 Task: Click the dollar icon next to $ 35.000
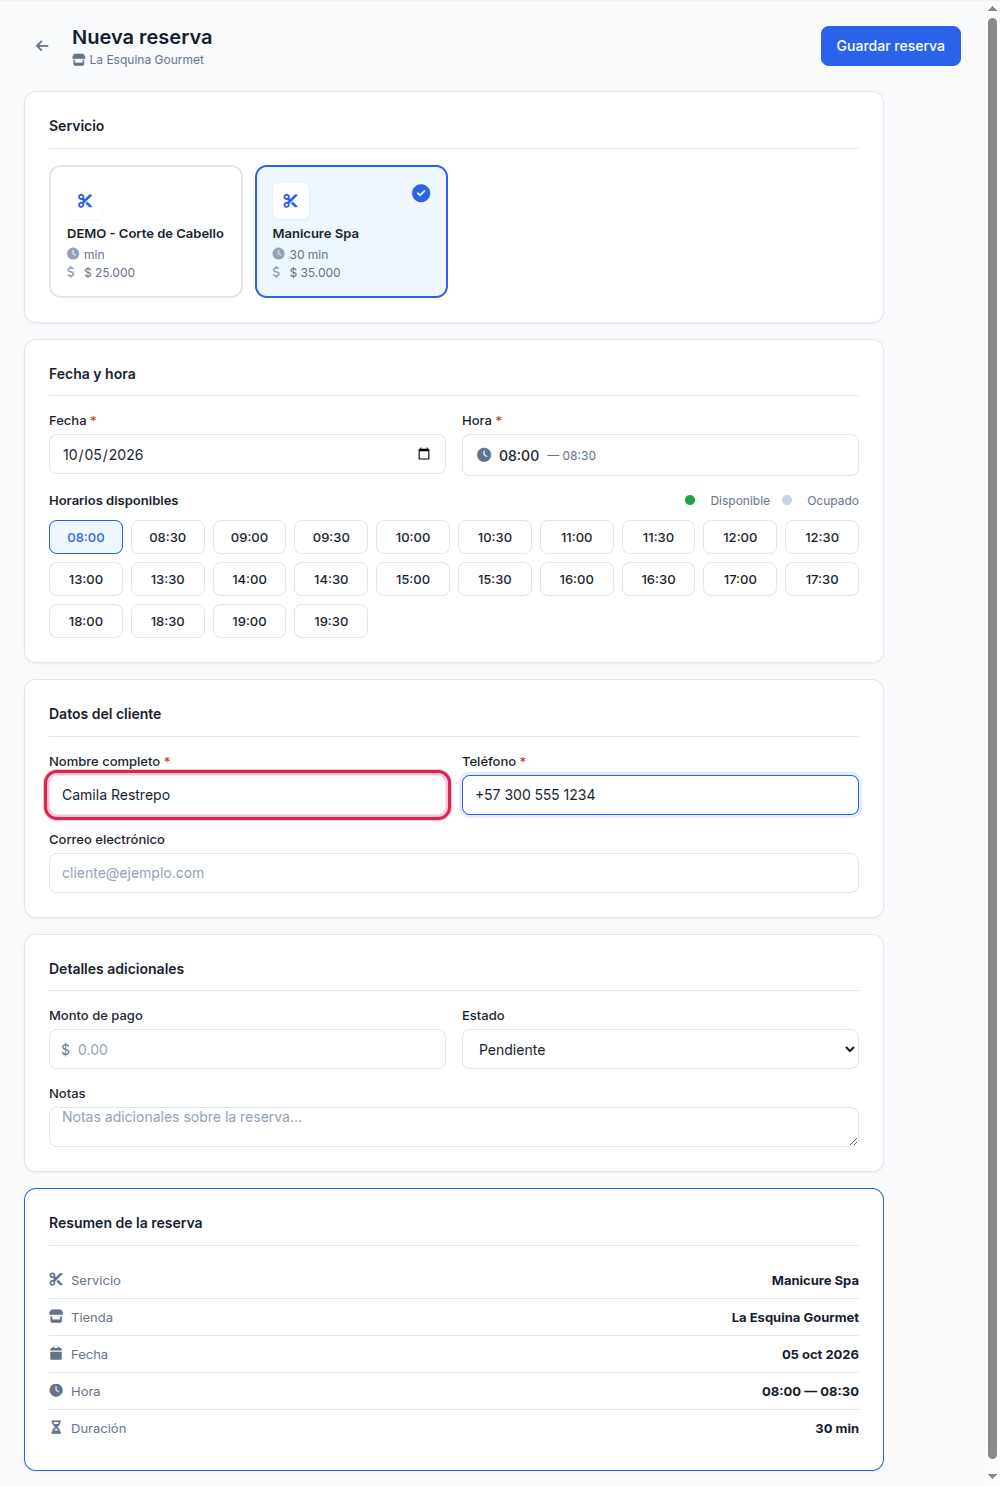277,272
